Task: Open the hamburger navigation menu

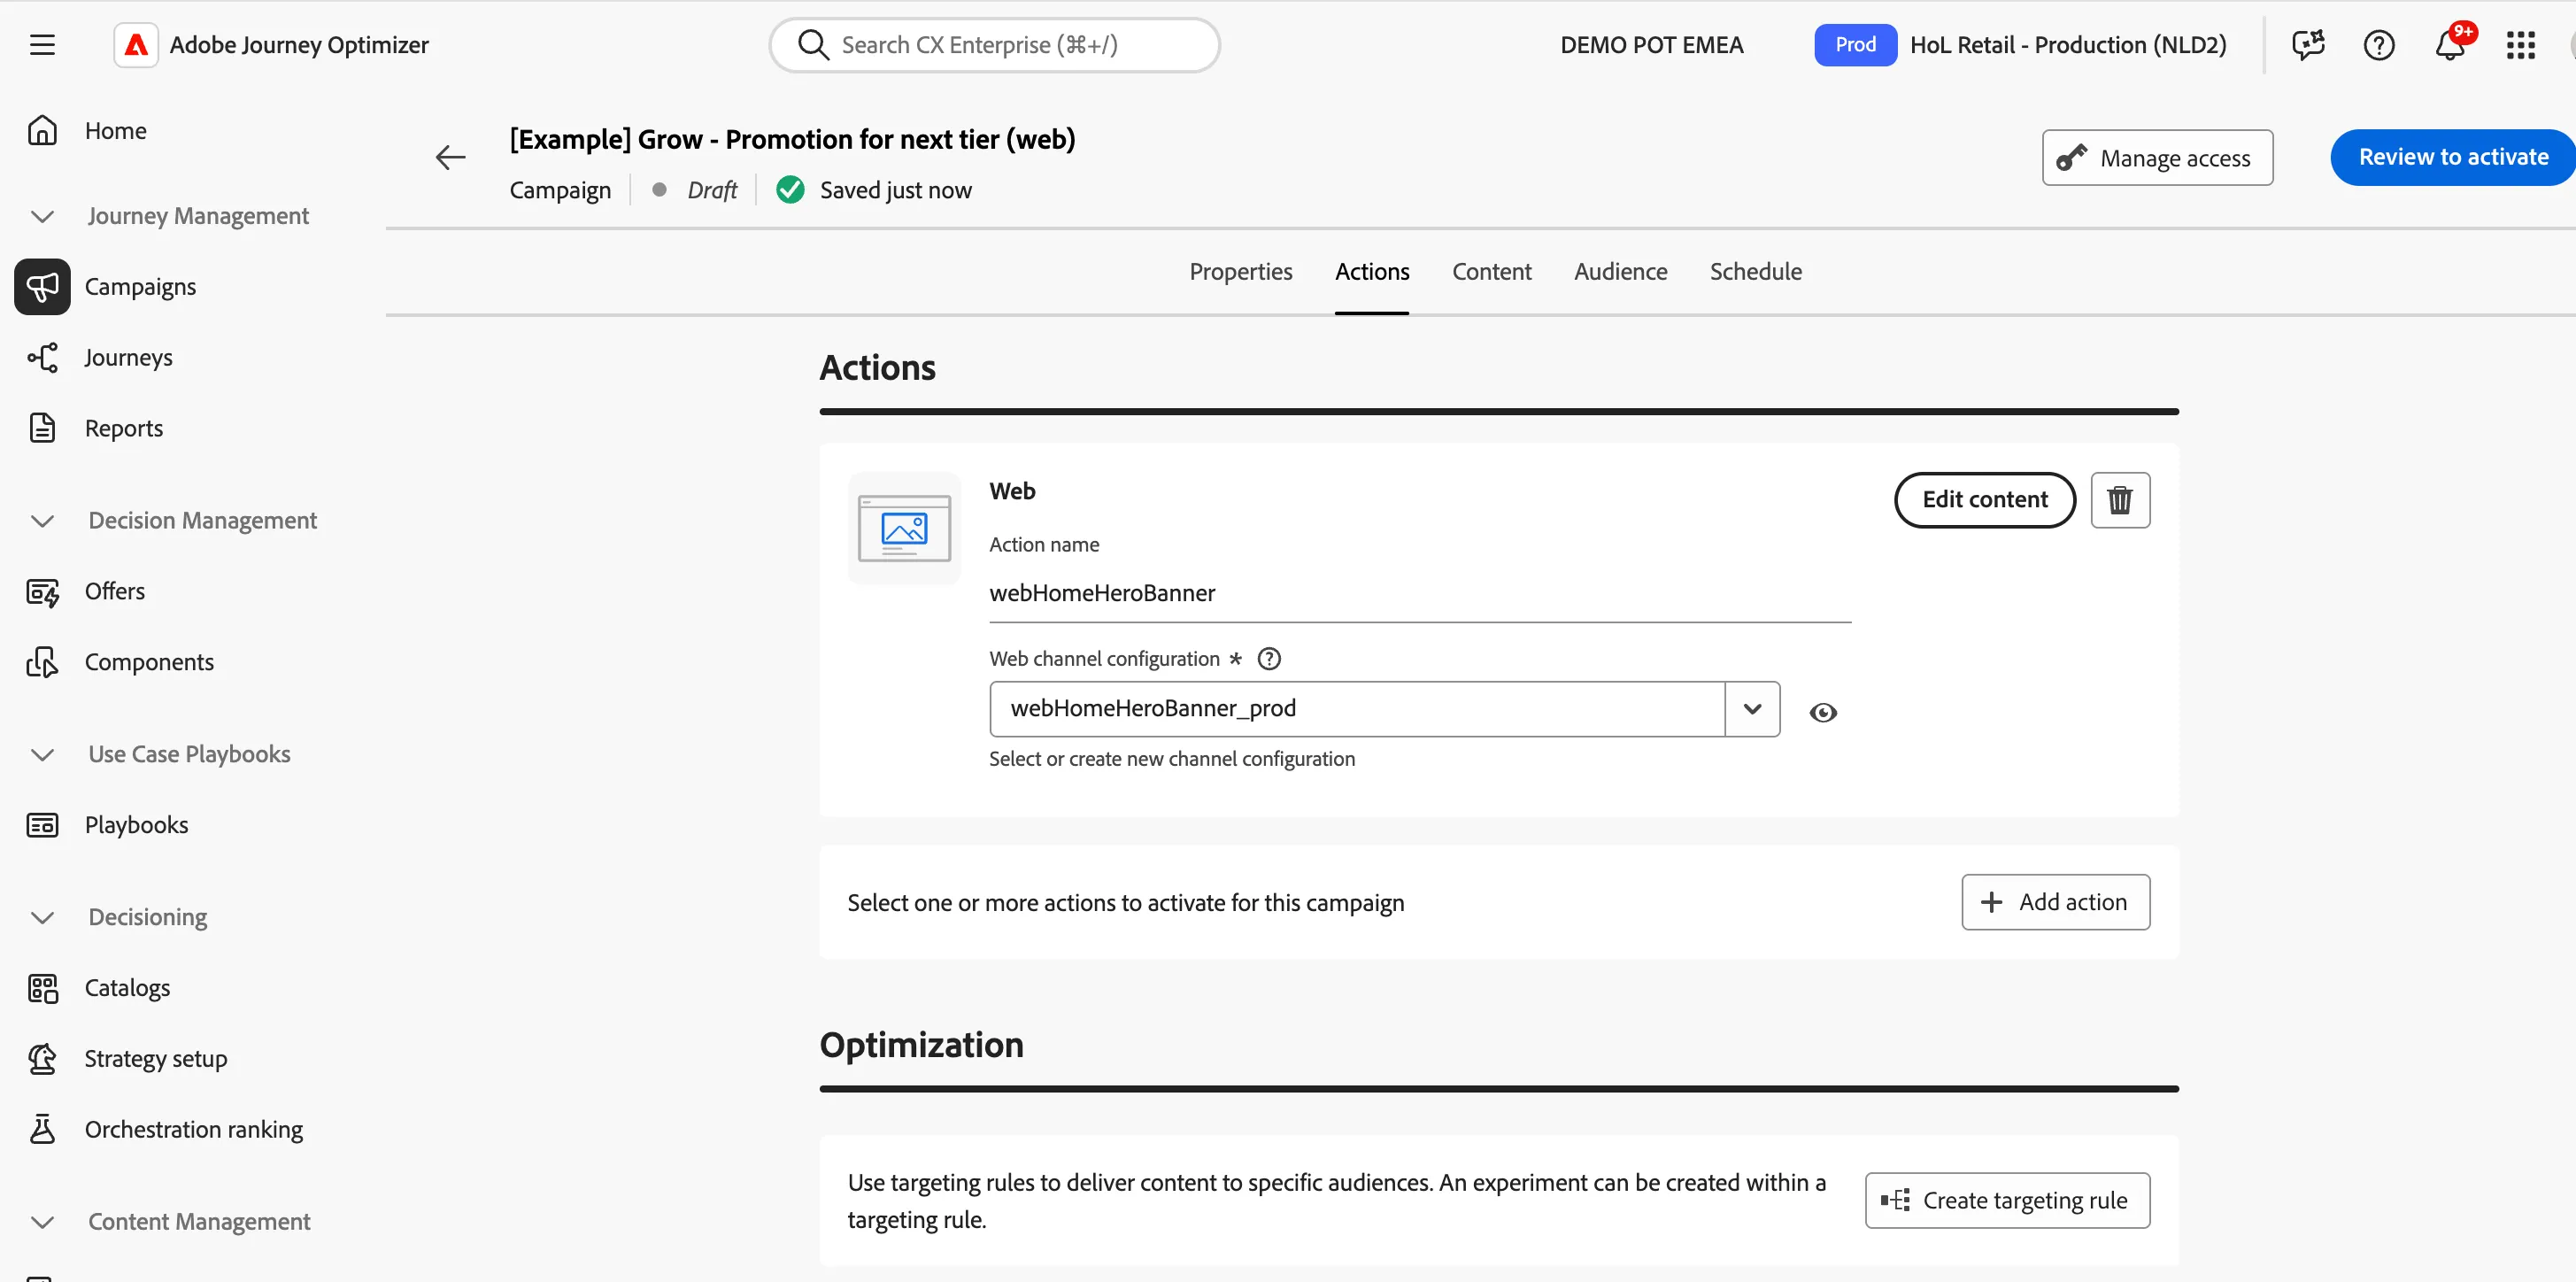Action: pos(42,45)
